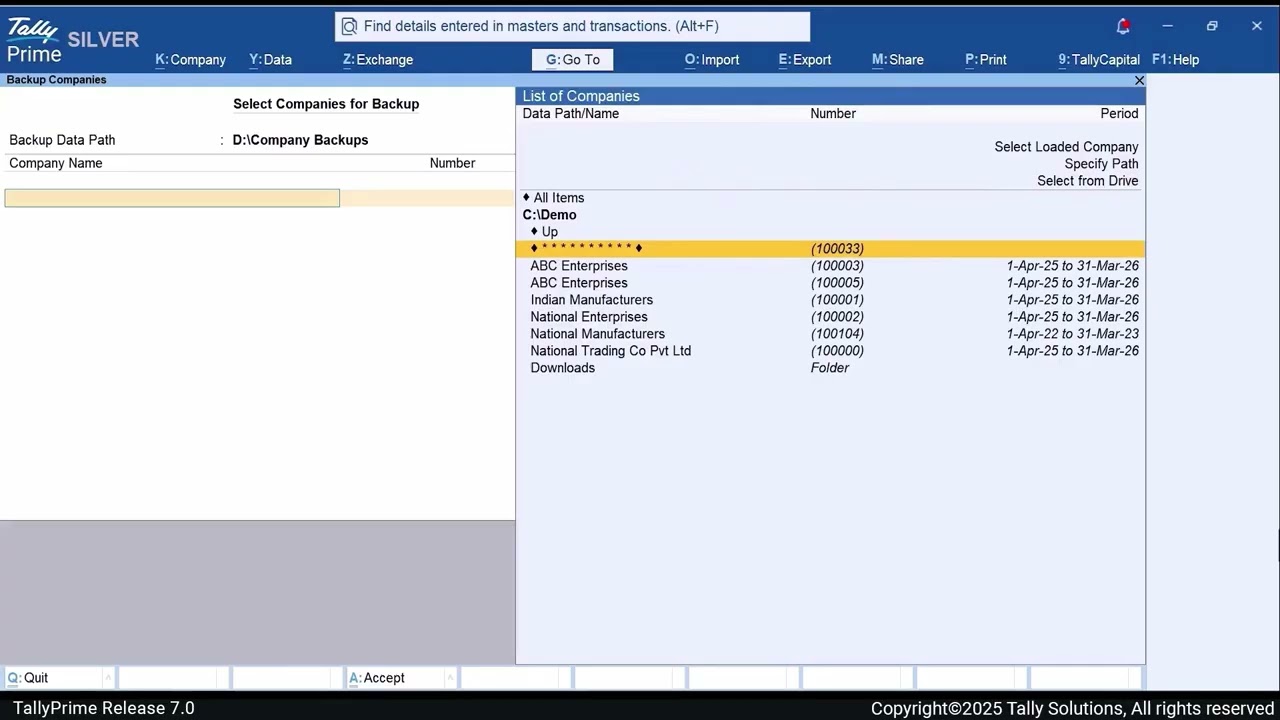Open F1: Help menu

[x=1175, y=60]
